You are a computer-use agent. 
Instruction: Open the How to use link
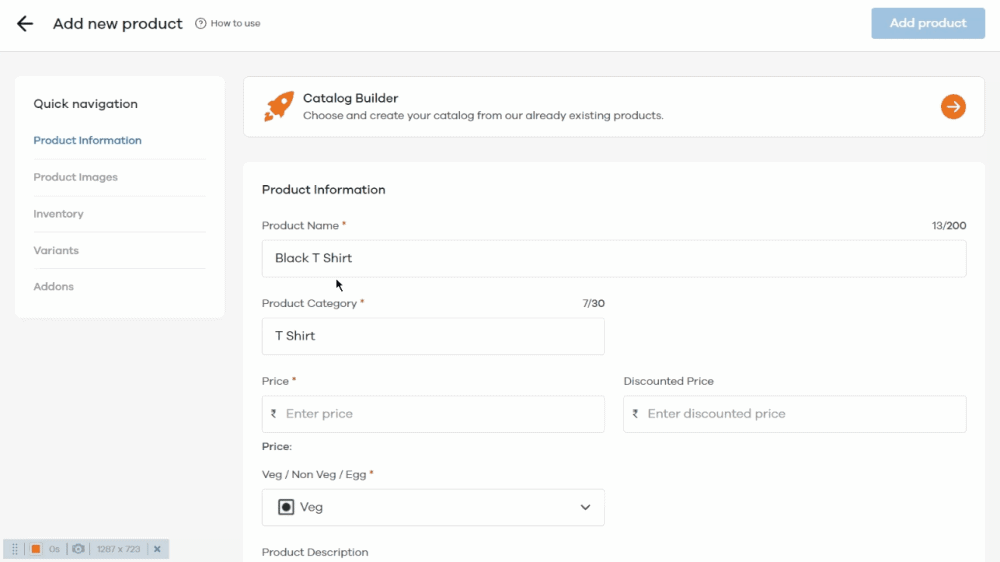236,24
